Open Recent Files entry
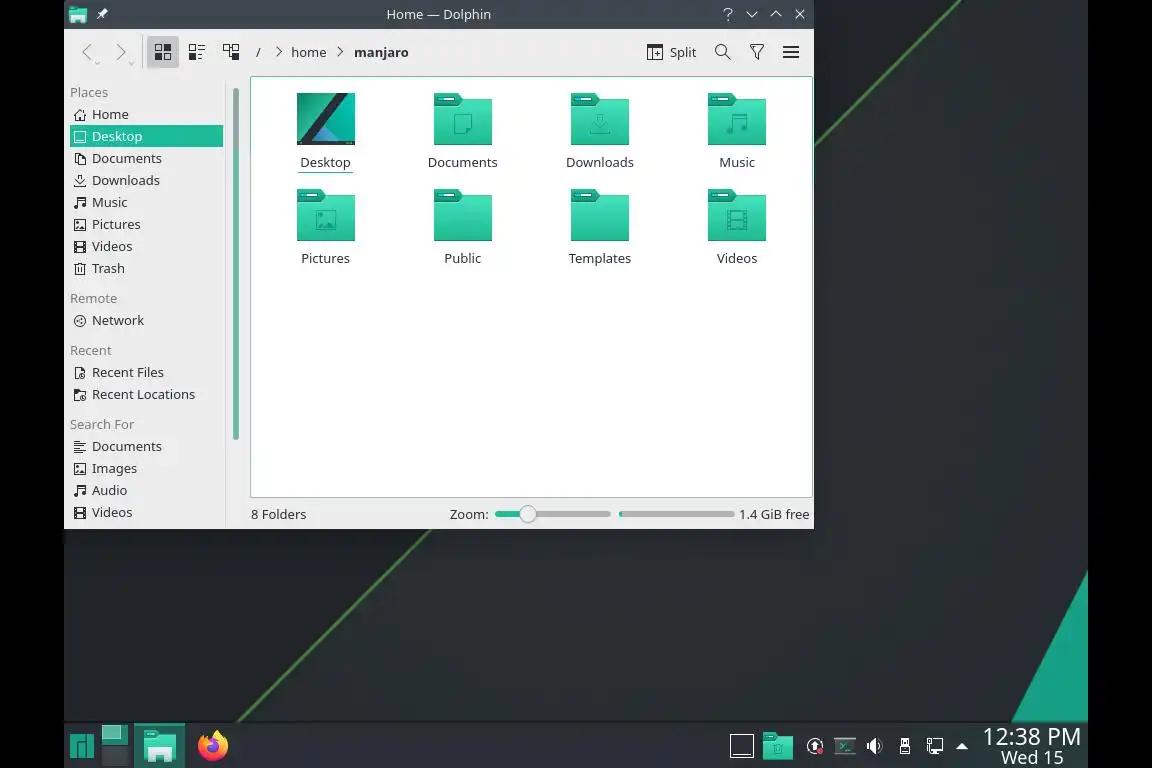The image size is (1152, 768). 146,373
